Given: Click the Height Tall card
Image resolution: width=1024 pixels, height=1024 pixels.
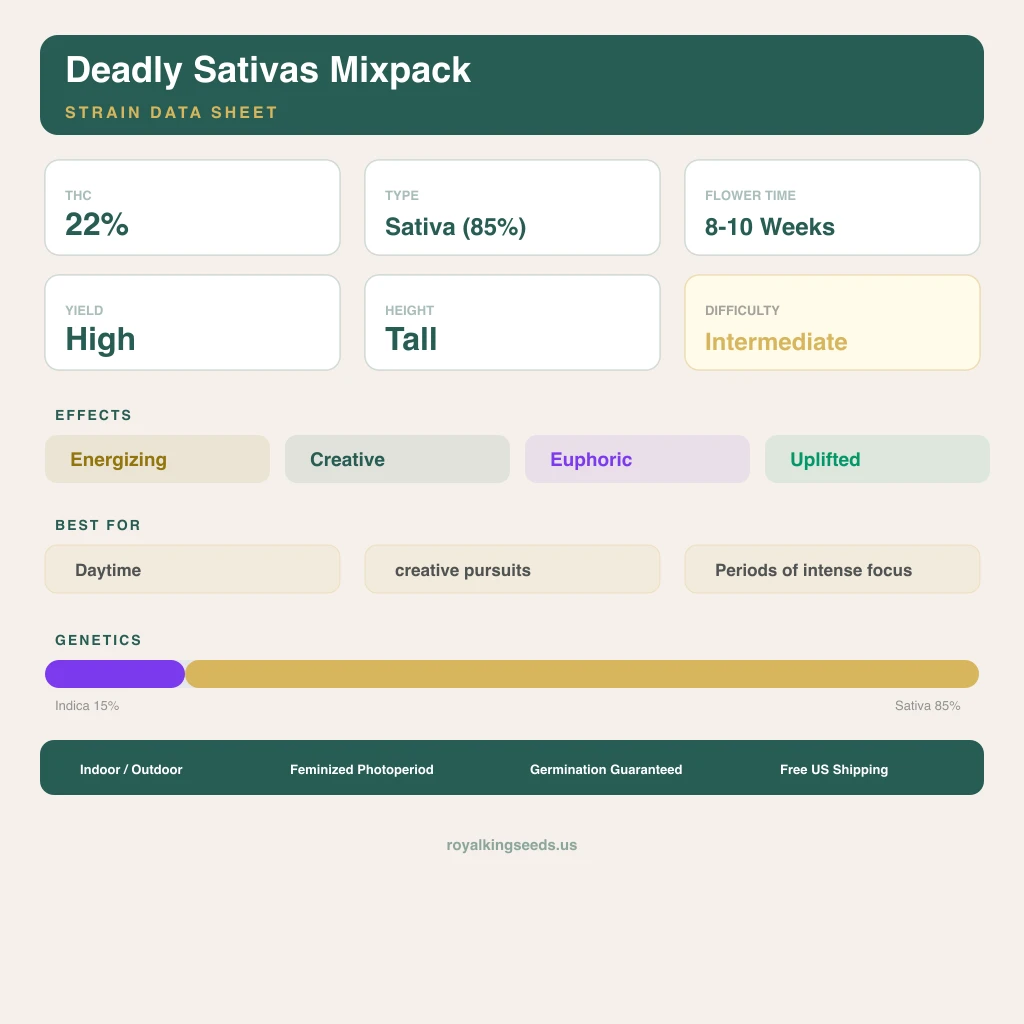Looking at the screenshot, I should (x=513, y=323).
